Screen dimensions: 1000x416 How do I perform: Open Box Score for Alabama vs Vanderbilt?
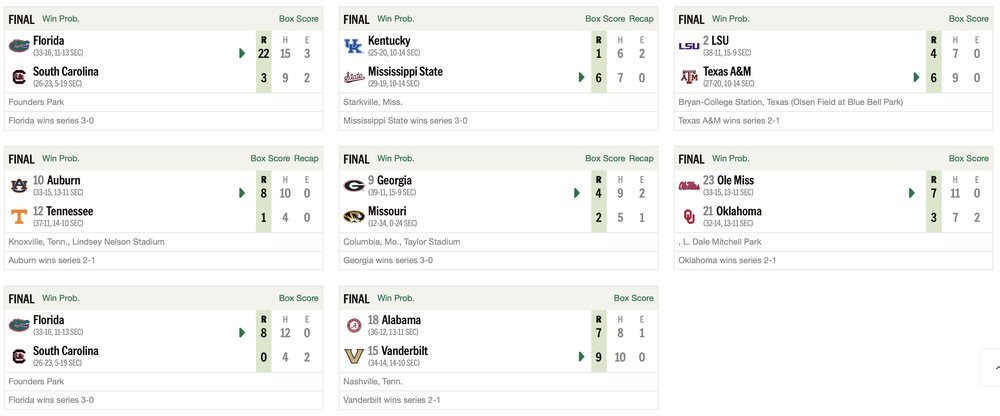coord(634,298)
